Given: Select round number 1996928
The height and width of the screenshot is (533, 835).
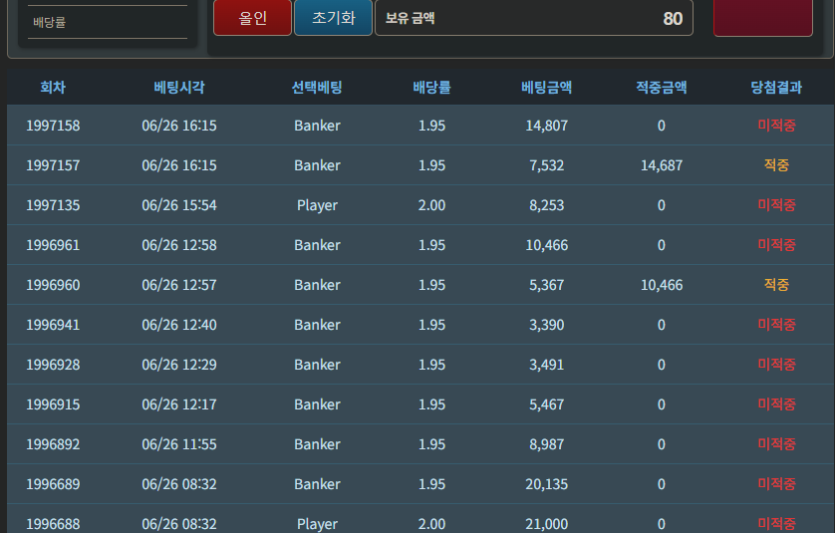Looking at the screenshot, I should (53, 365).
